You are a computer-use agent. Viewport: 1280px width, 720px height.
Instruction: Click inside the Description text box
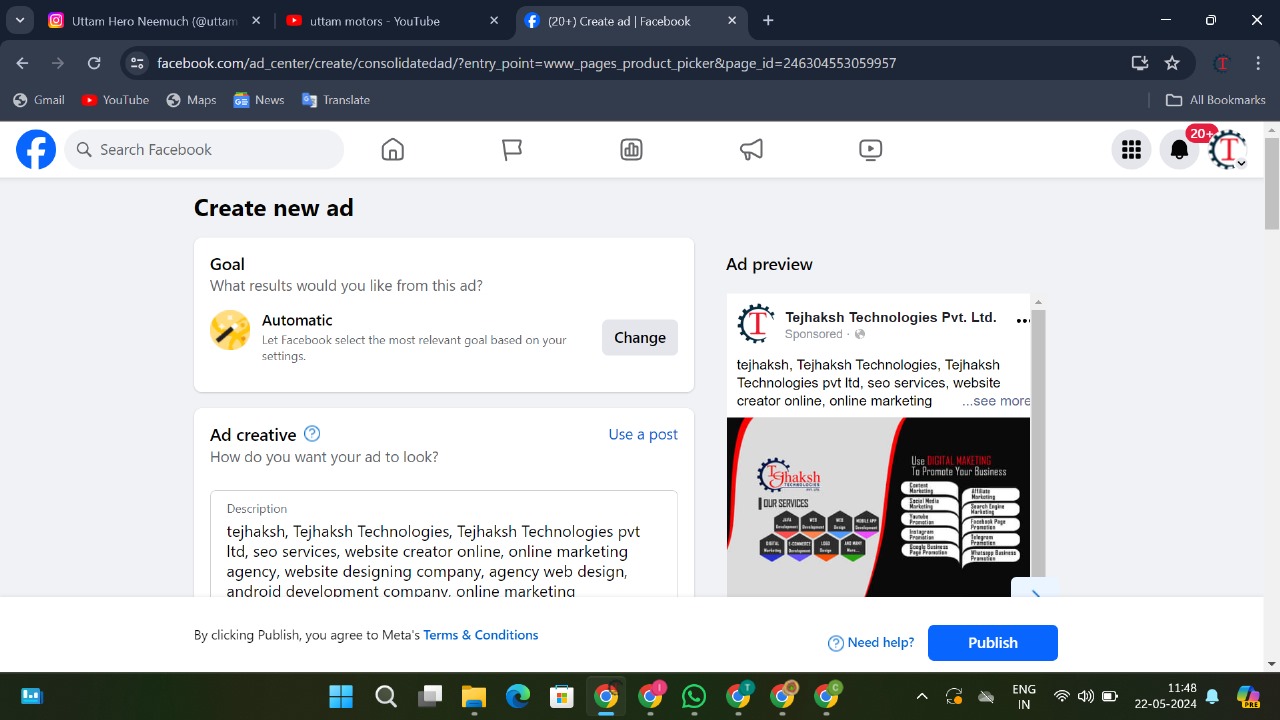[444, 545]
